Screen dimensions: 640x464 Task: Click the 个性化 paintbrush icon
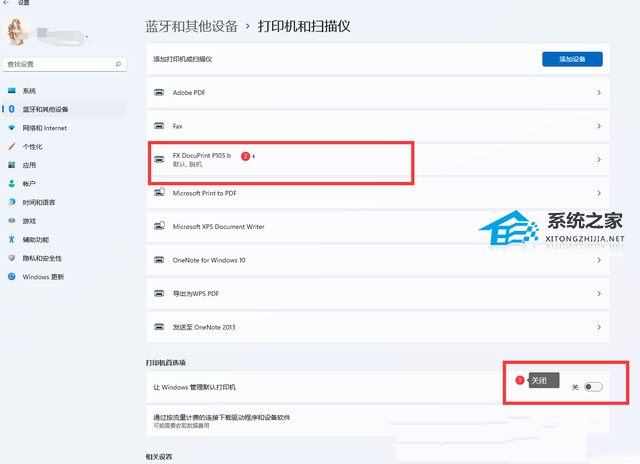(x=12, y=146)
